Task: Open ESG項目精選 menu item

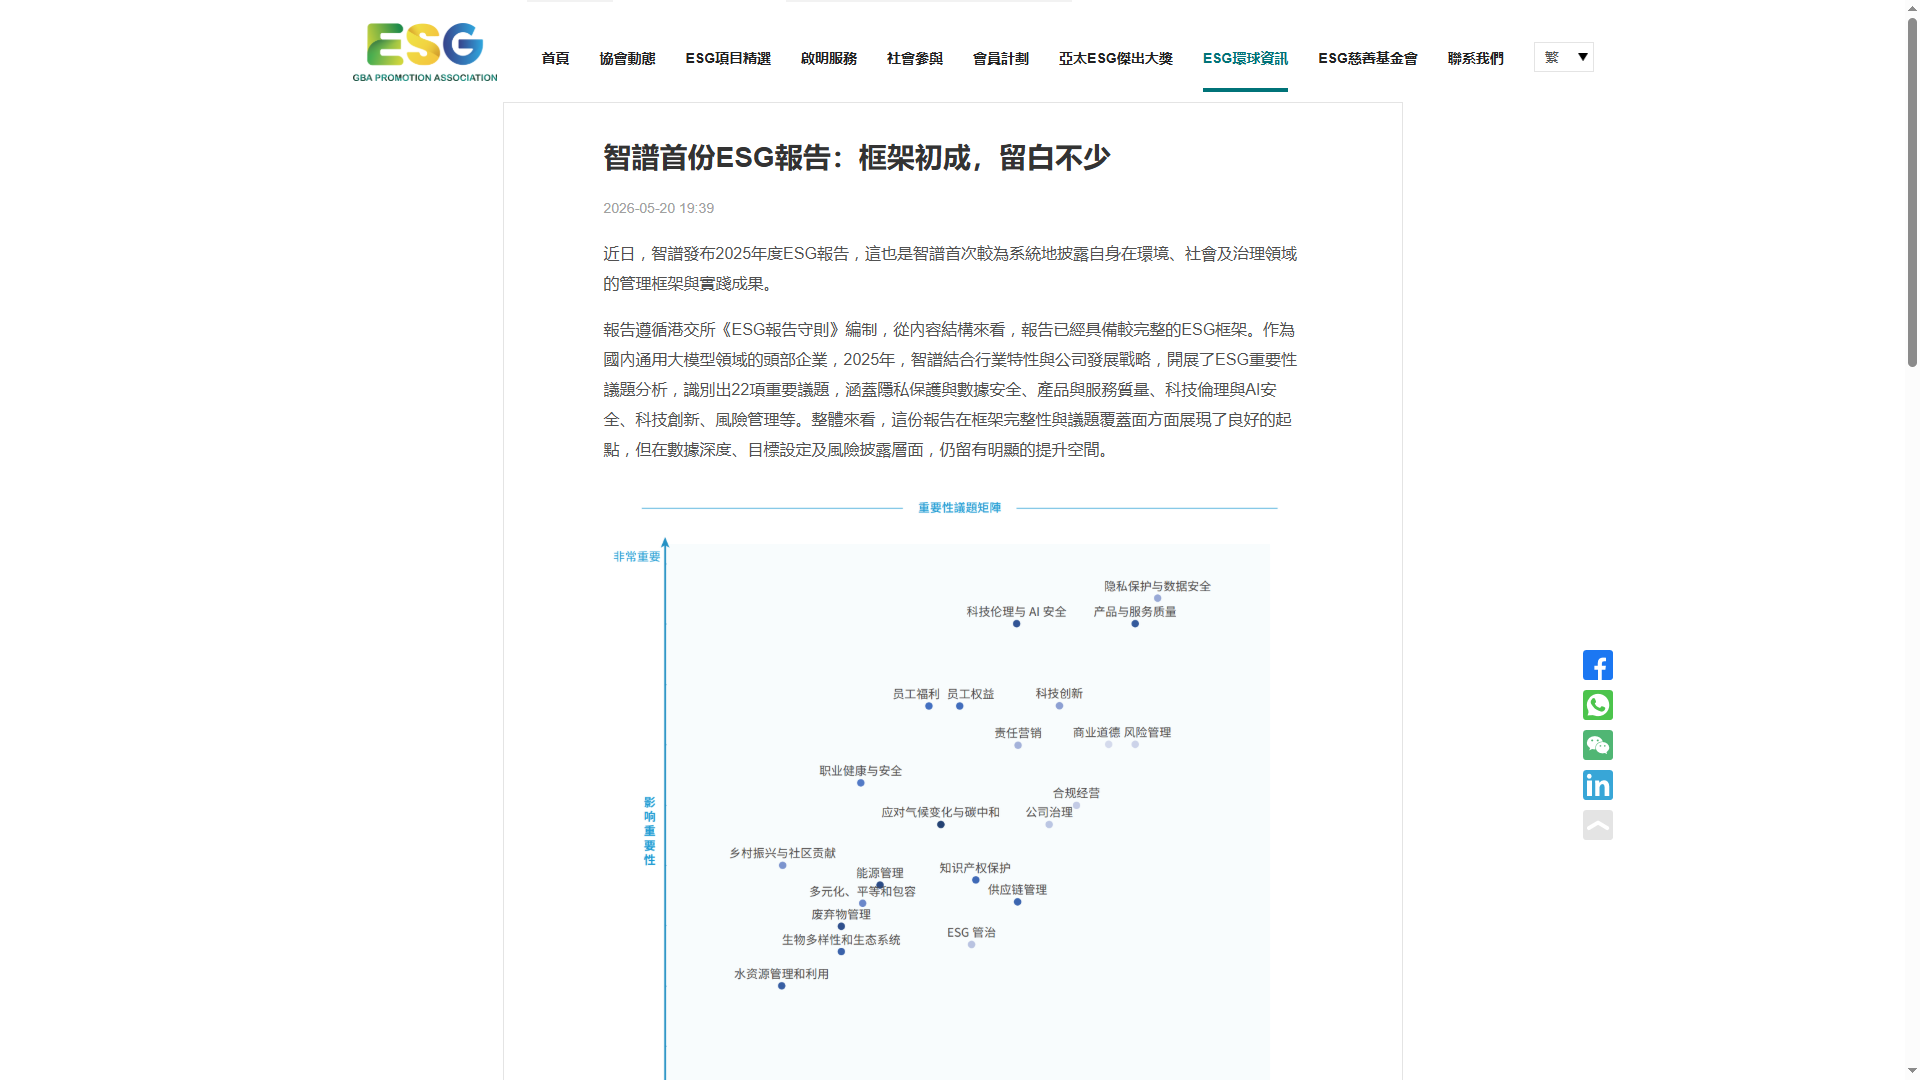Action: (728, 58)
